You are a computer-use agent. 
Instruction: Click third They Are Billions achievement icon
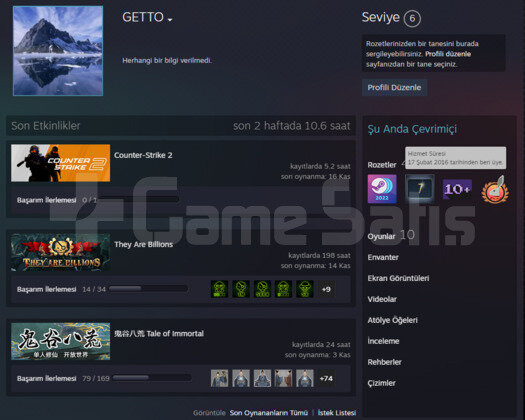click(262, 289)
